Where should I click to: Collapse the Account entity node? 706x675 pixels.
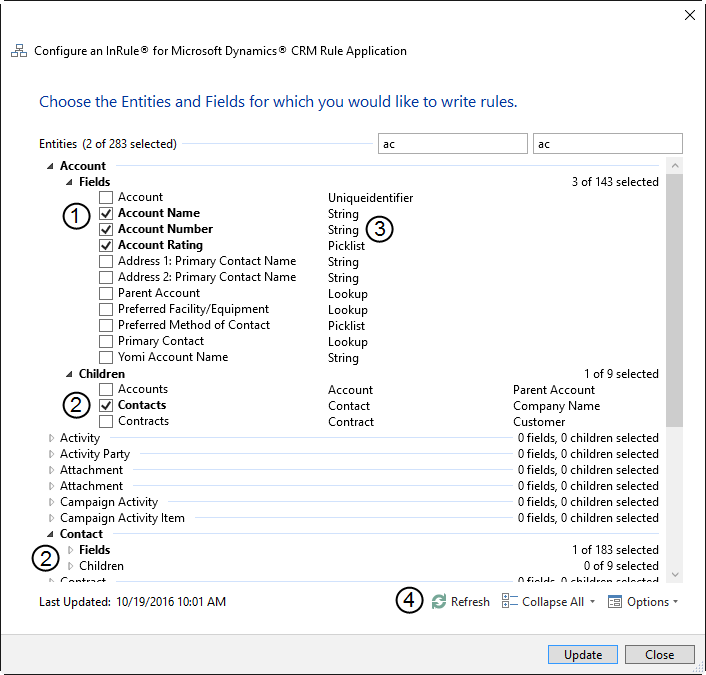coord(50,166)
